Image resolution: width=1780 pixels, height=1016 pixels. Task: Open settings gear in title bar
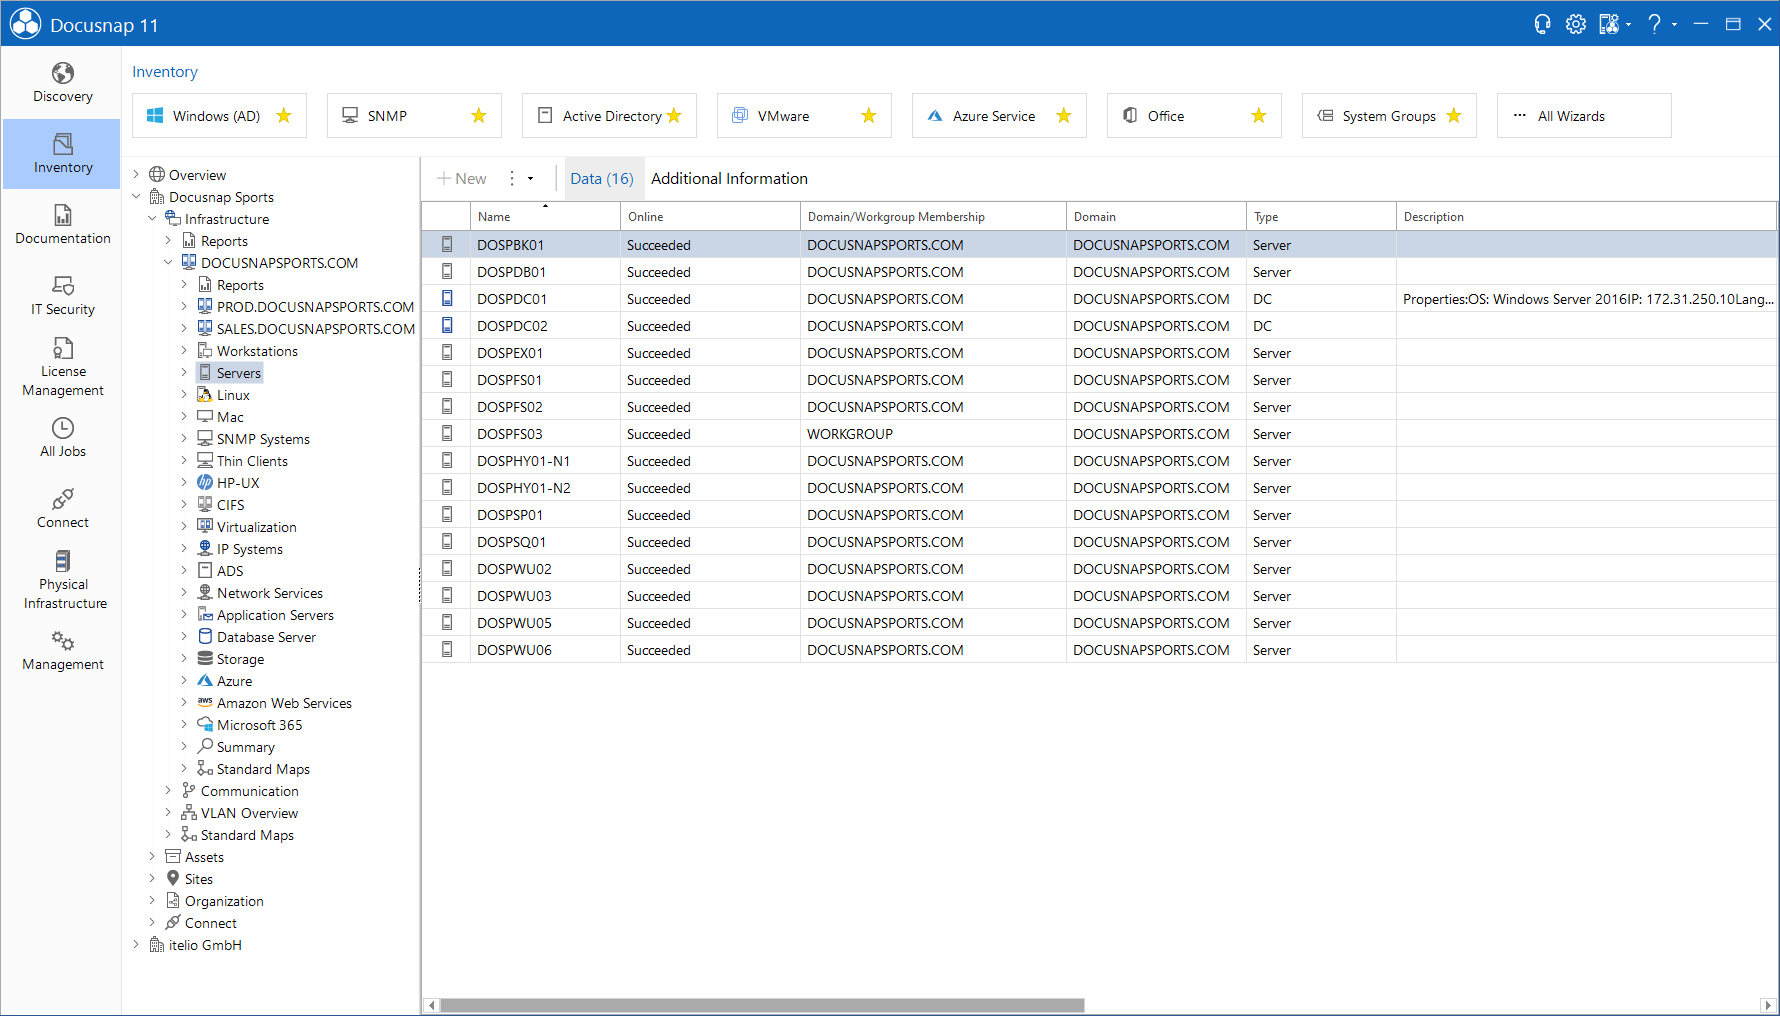1576,24
